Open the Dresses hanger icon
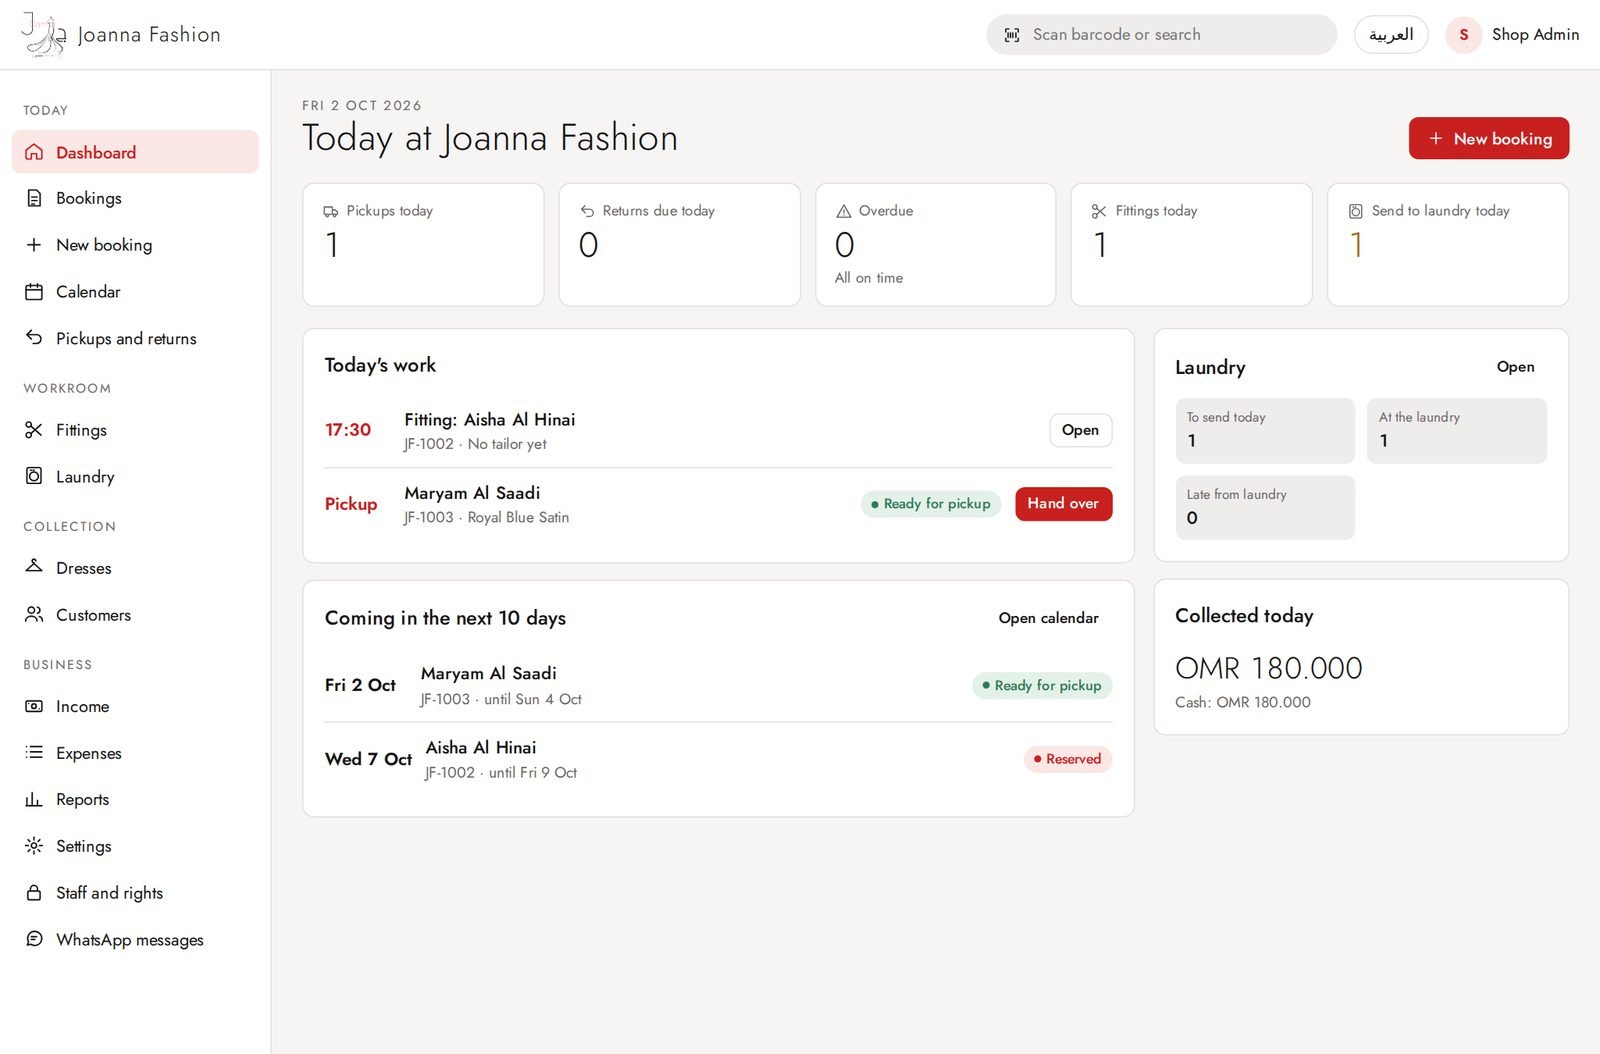This screenshot has width=1600, height=1054. click(34, 567)
